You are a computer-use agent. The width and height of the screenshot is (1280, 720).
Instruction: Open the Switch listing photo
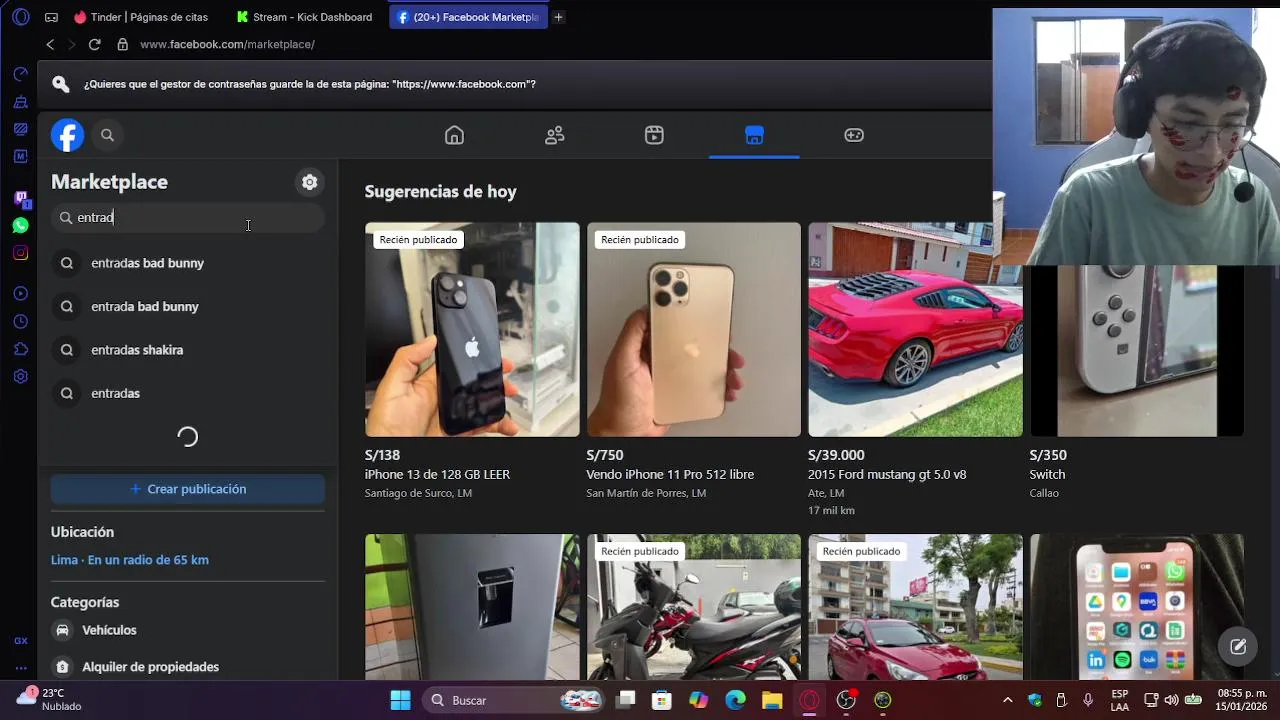(1137, 350)
